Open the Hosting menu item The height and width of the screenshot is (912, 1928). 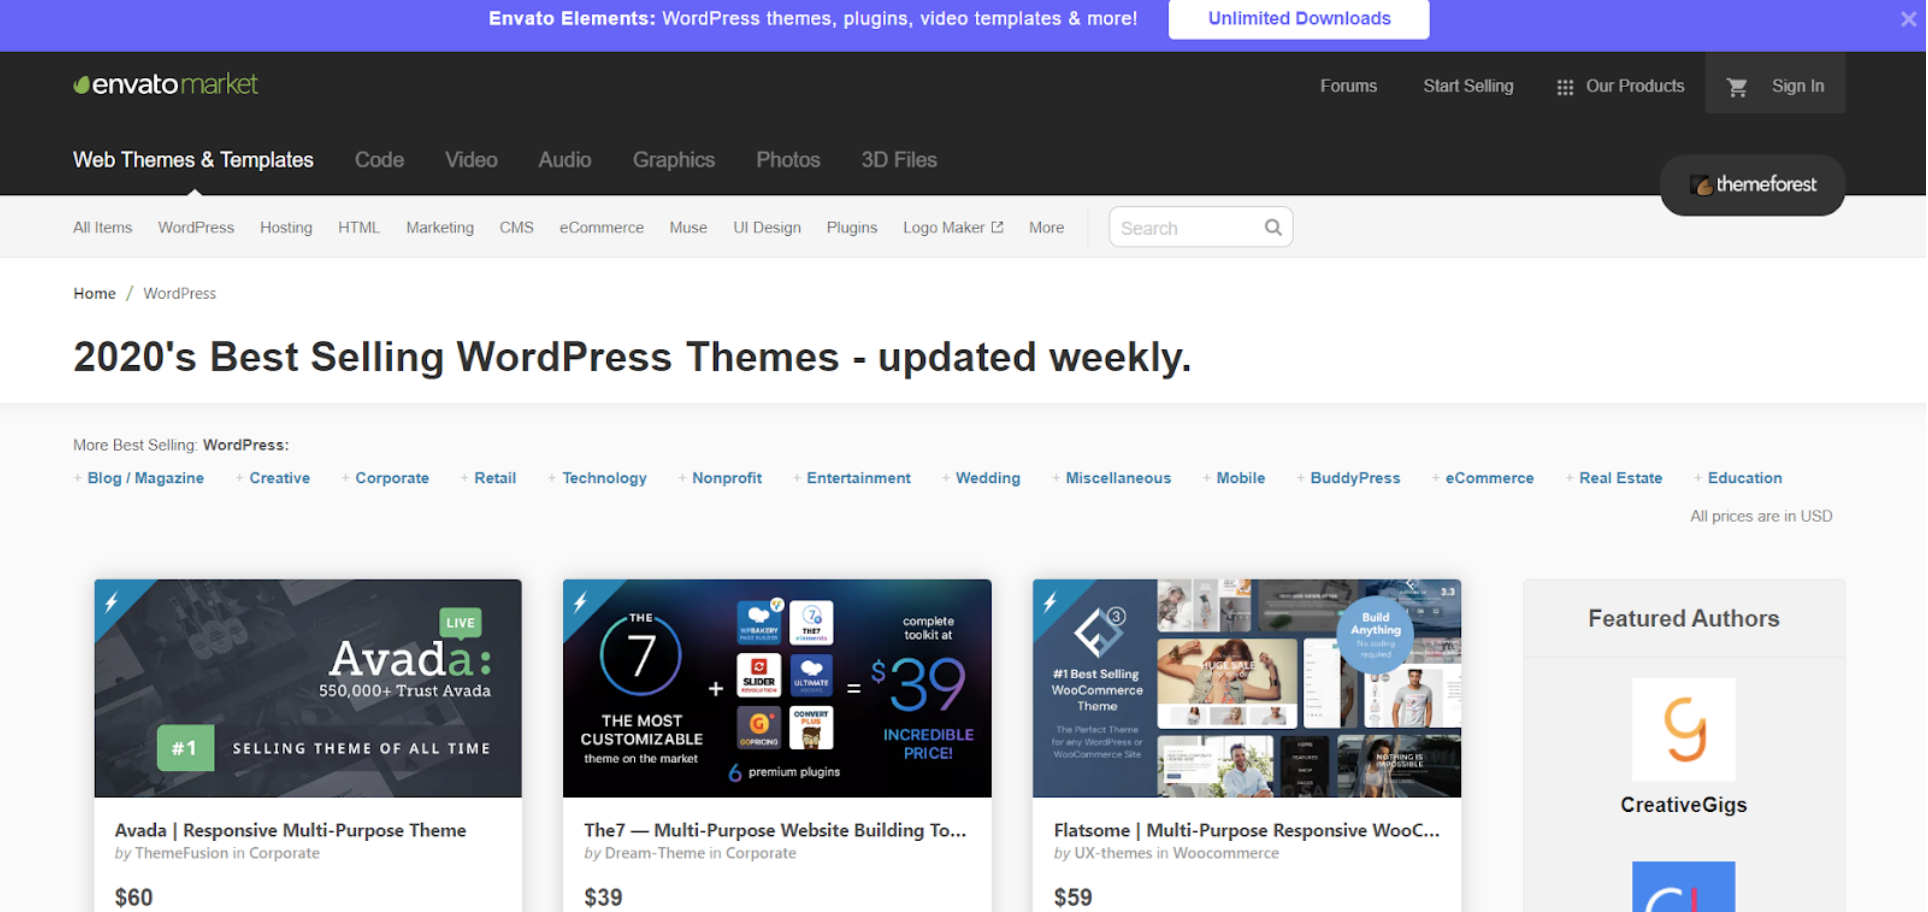(x=286, y=228)
